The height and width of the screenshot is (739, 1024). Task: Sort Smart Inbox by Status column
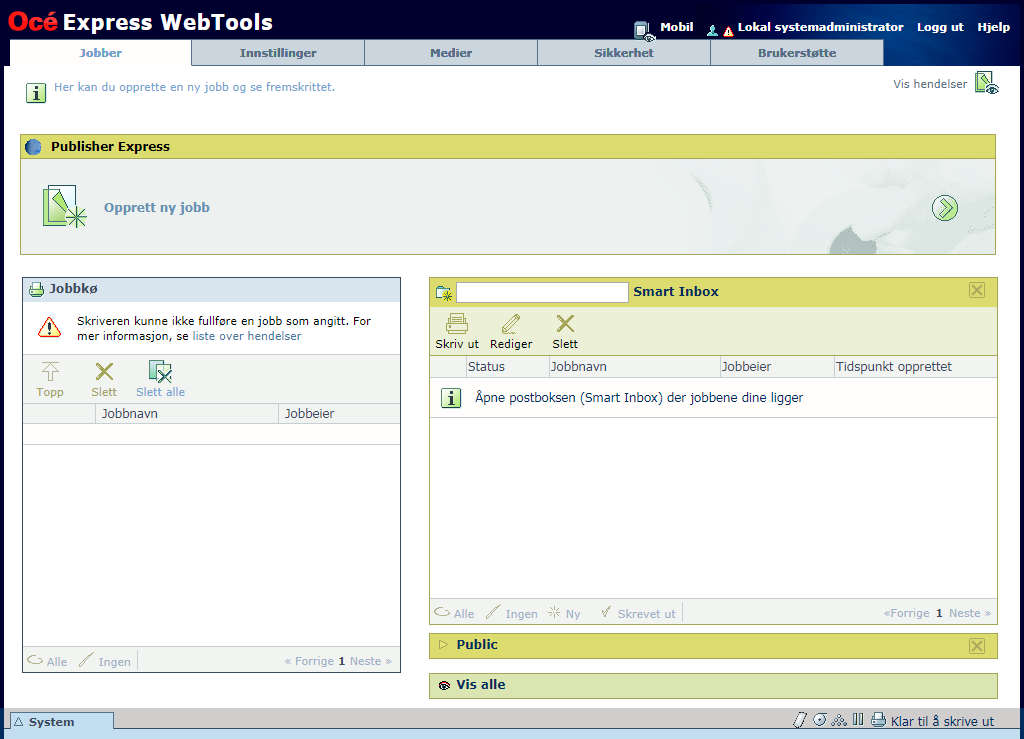pos(507,367)
